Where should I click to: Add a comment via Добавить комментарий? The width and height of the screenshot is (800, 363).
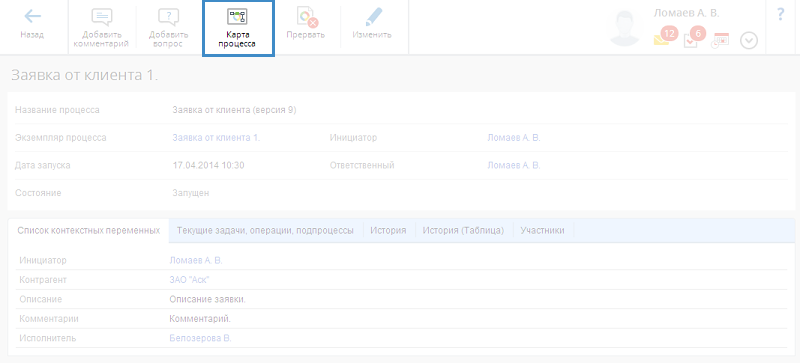click(101, 28)
